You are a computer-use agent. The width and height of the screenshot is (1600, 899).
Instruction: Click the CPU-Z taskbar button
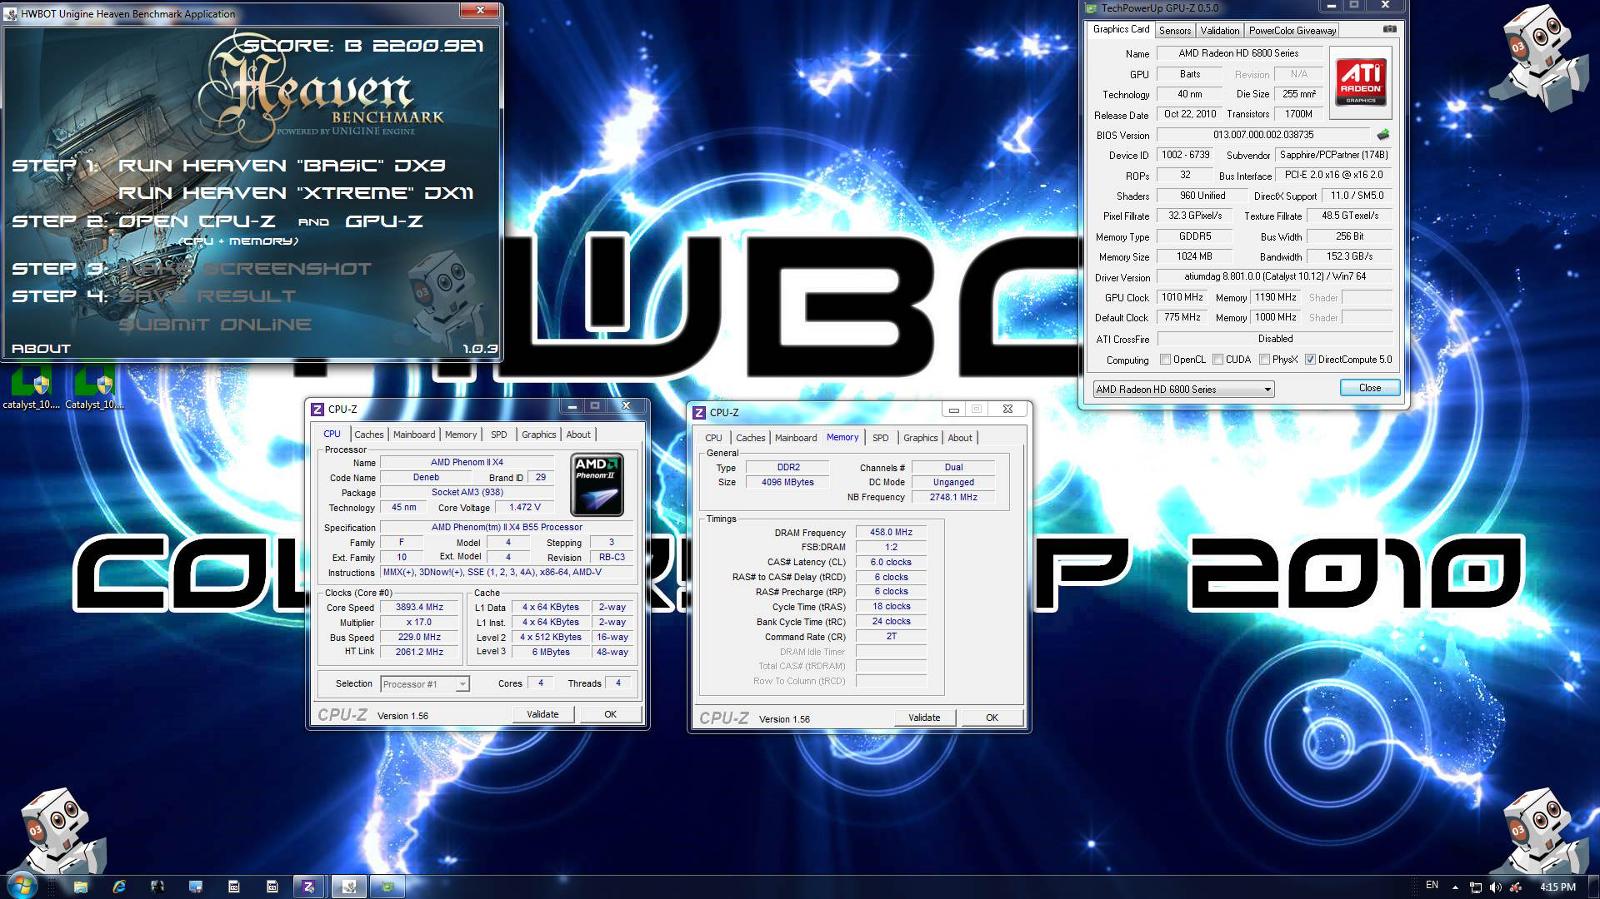pos(309,887)
